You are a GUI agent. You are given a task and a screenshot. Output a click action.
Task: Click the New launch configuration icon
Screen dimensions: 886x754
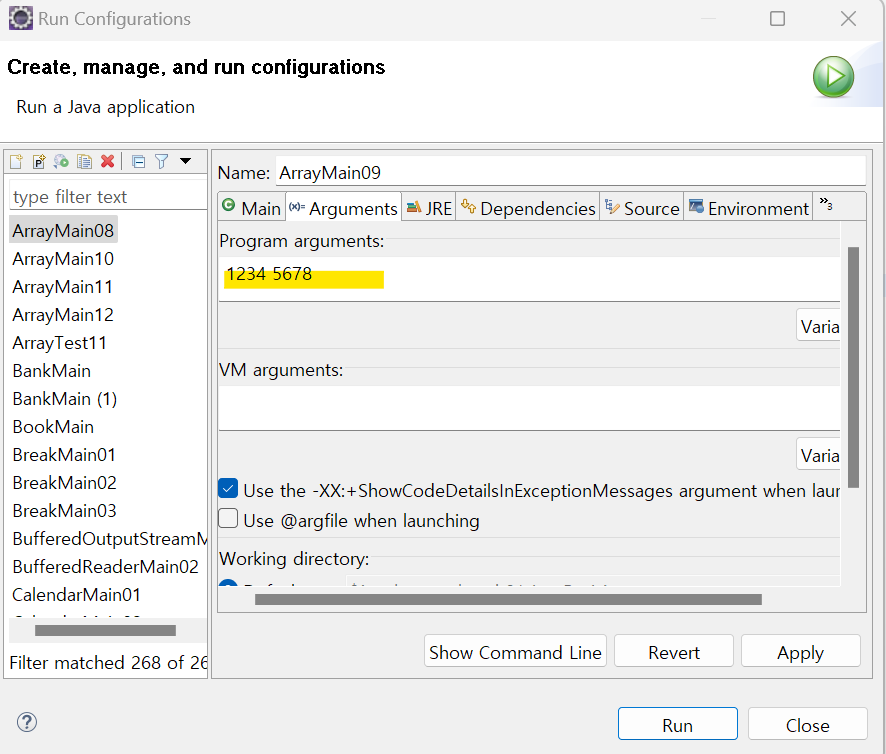[x=16, y=162]
